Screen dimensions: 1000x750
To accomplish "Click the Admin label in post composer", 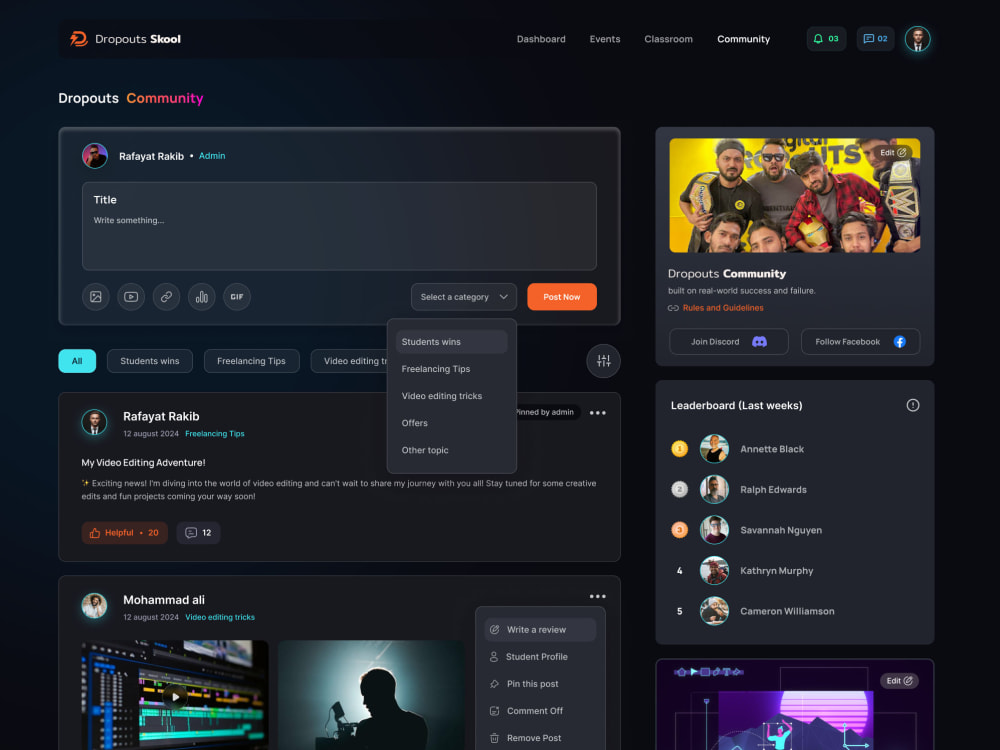I will (x=212, y=156).
